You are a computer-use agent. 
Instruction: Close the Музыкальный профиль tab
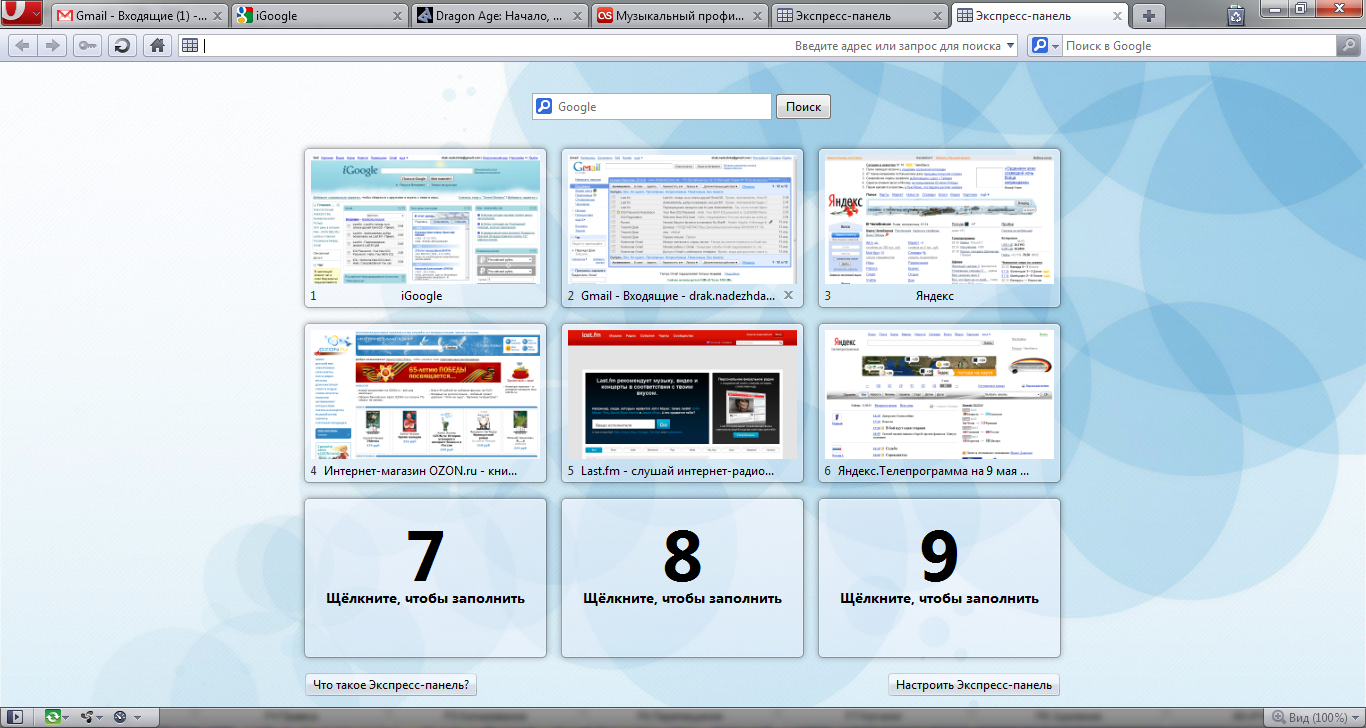[x=757, y=16]
